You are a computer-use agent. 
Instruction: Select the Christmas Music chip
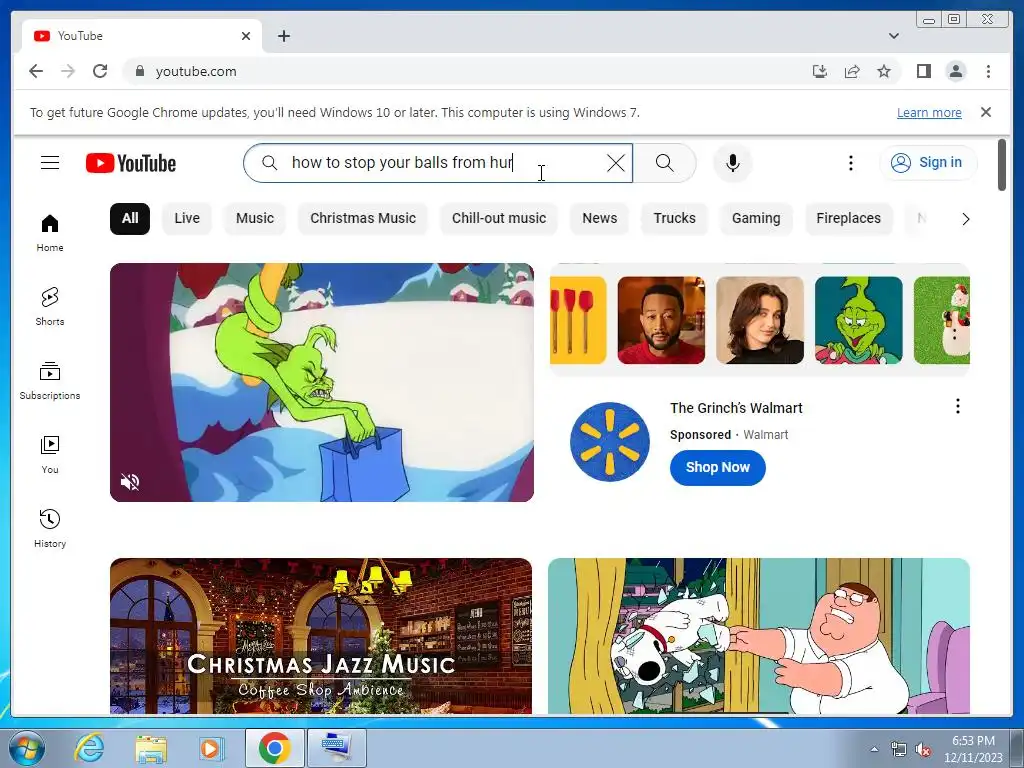pos(362,218)
